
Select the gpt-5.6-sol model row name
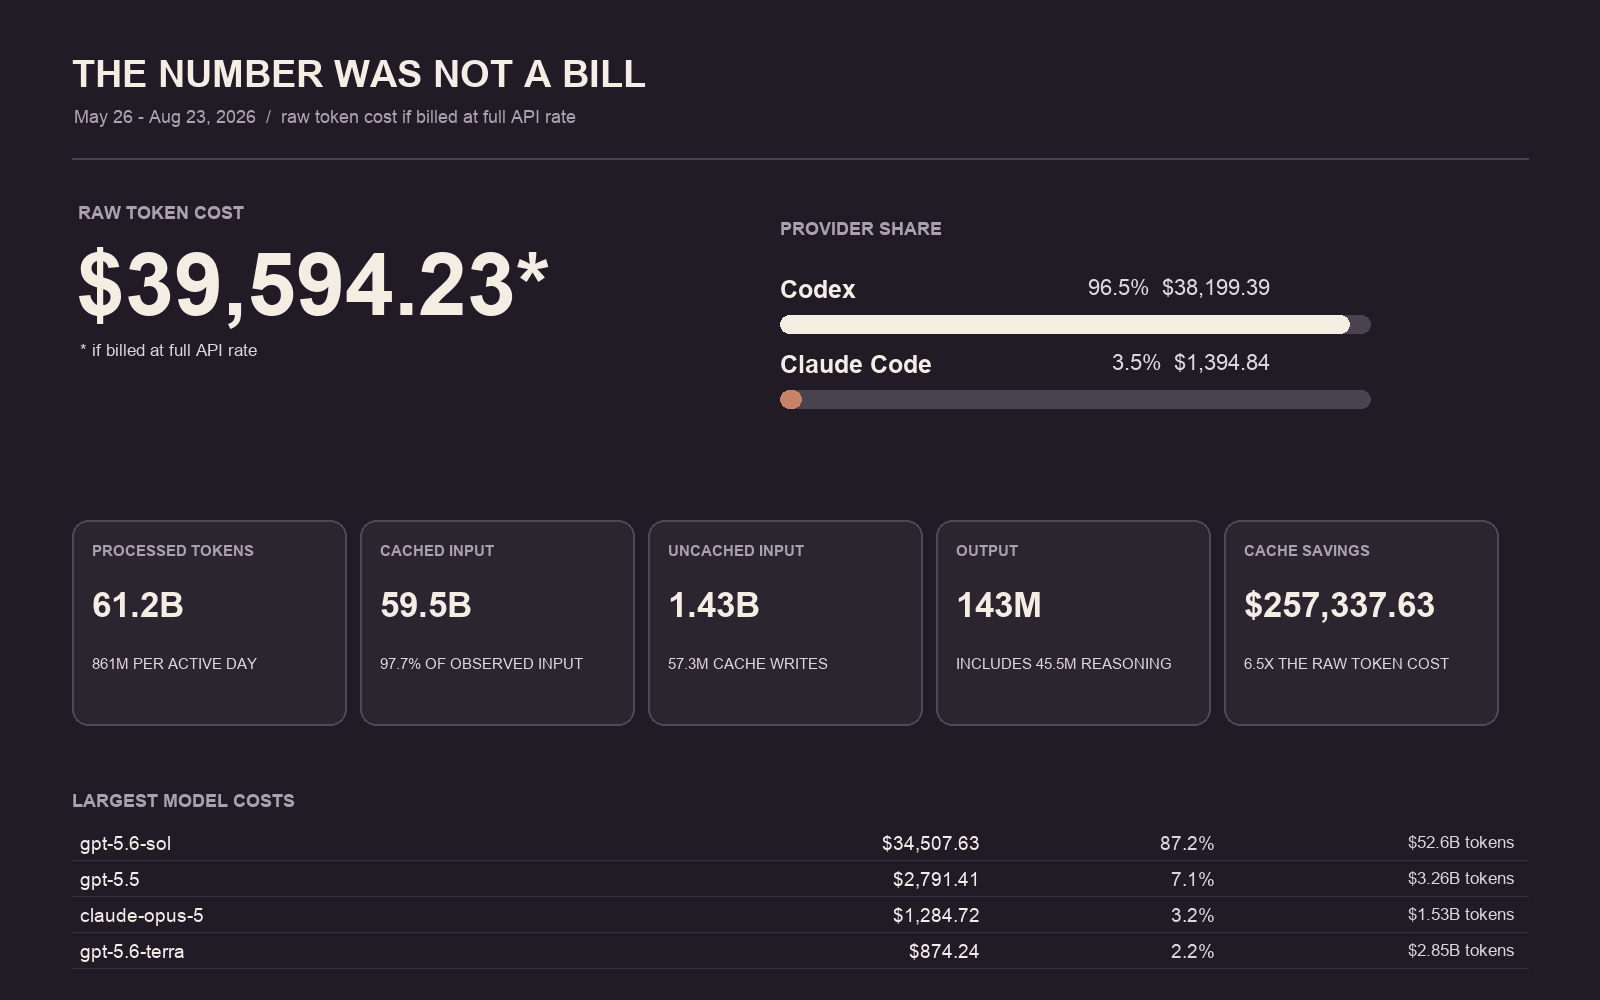point(126,844)
